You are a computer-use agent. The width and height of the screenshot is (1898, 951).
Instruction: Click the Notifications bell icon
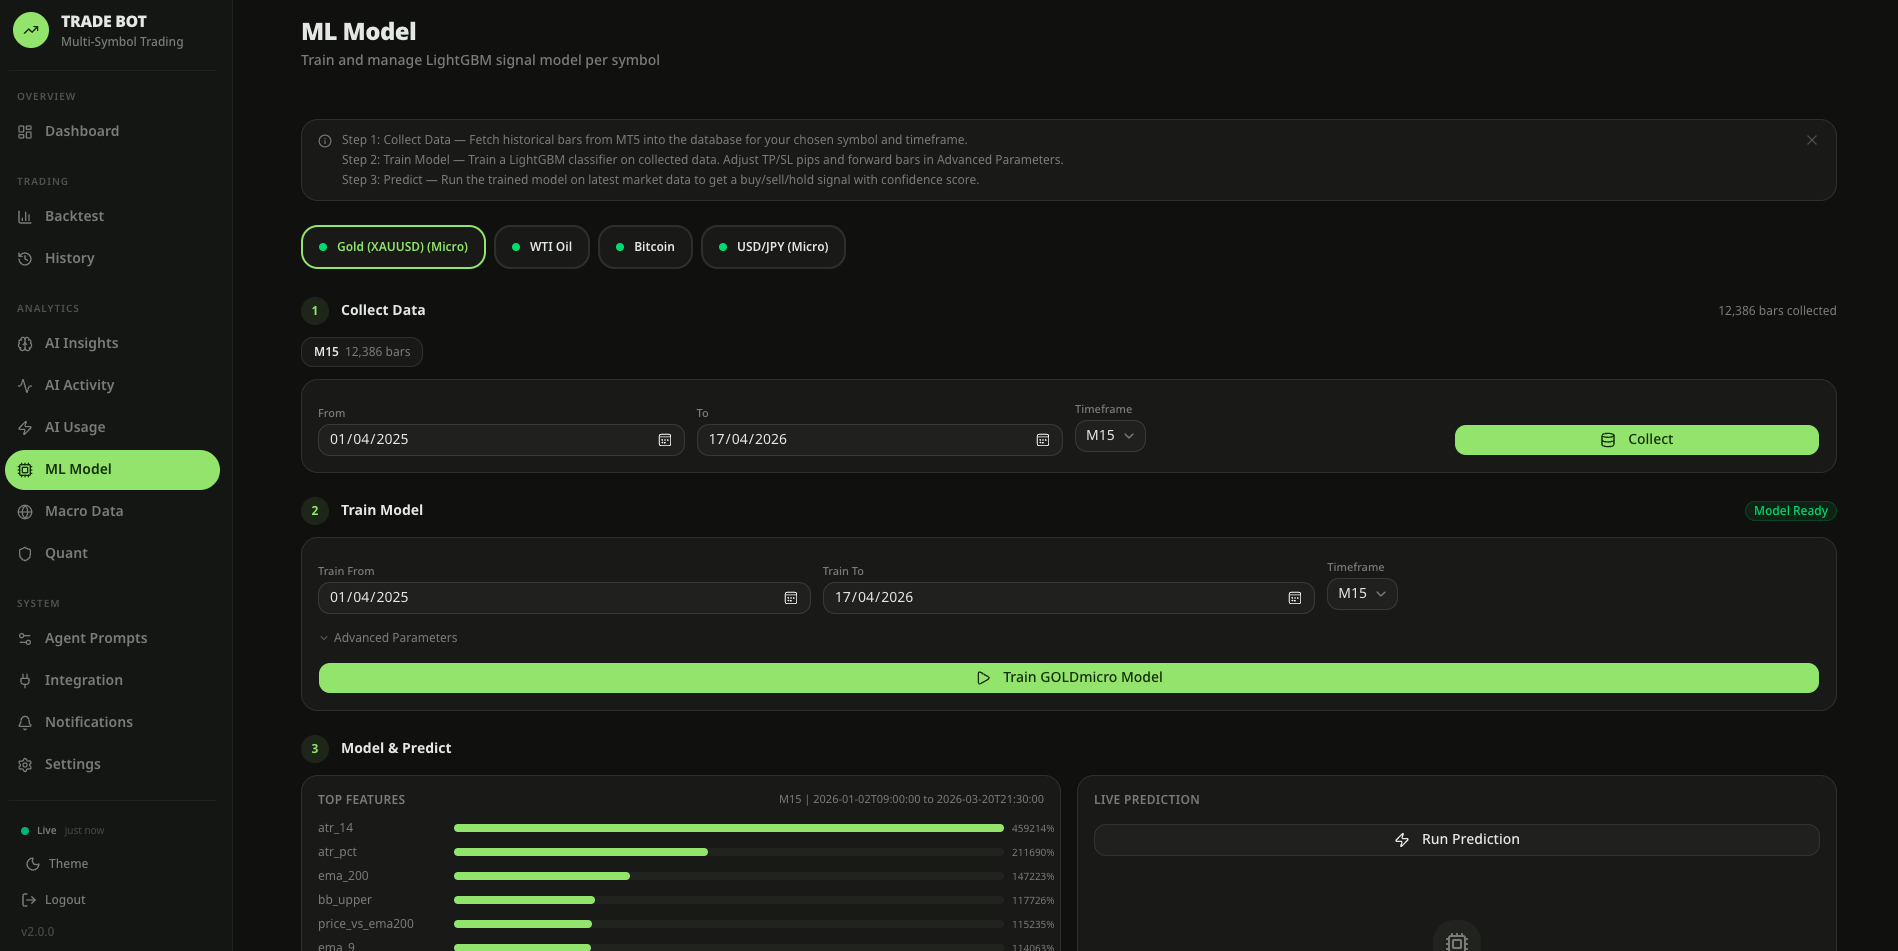pyautogui.click(x=25, y=723)
